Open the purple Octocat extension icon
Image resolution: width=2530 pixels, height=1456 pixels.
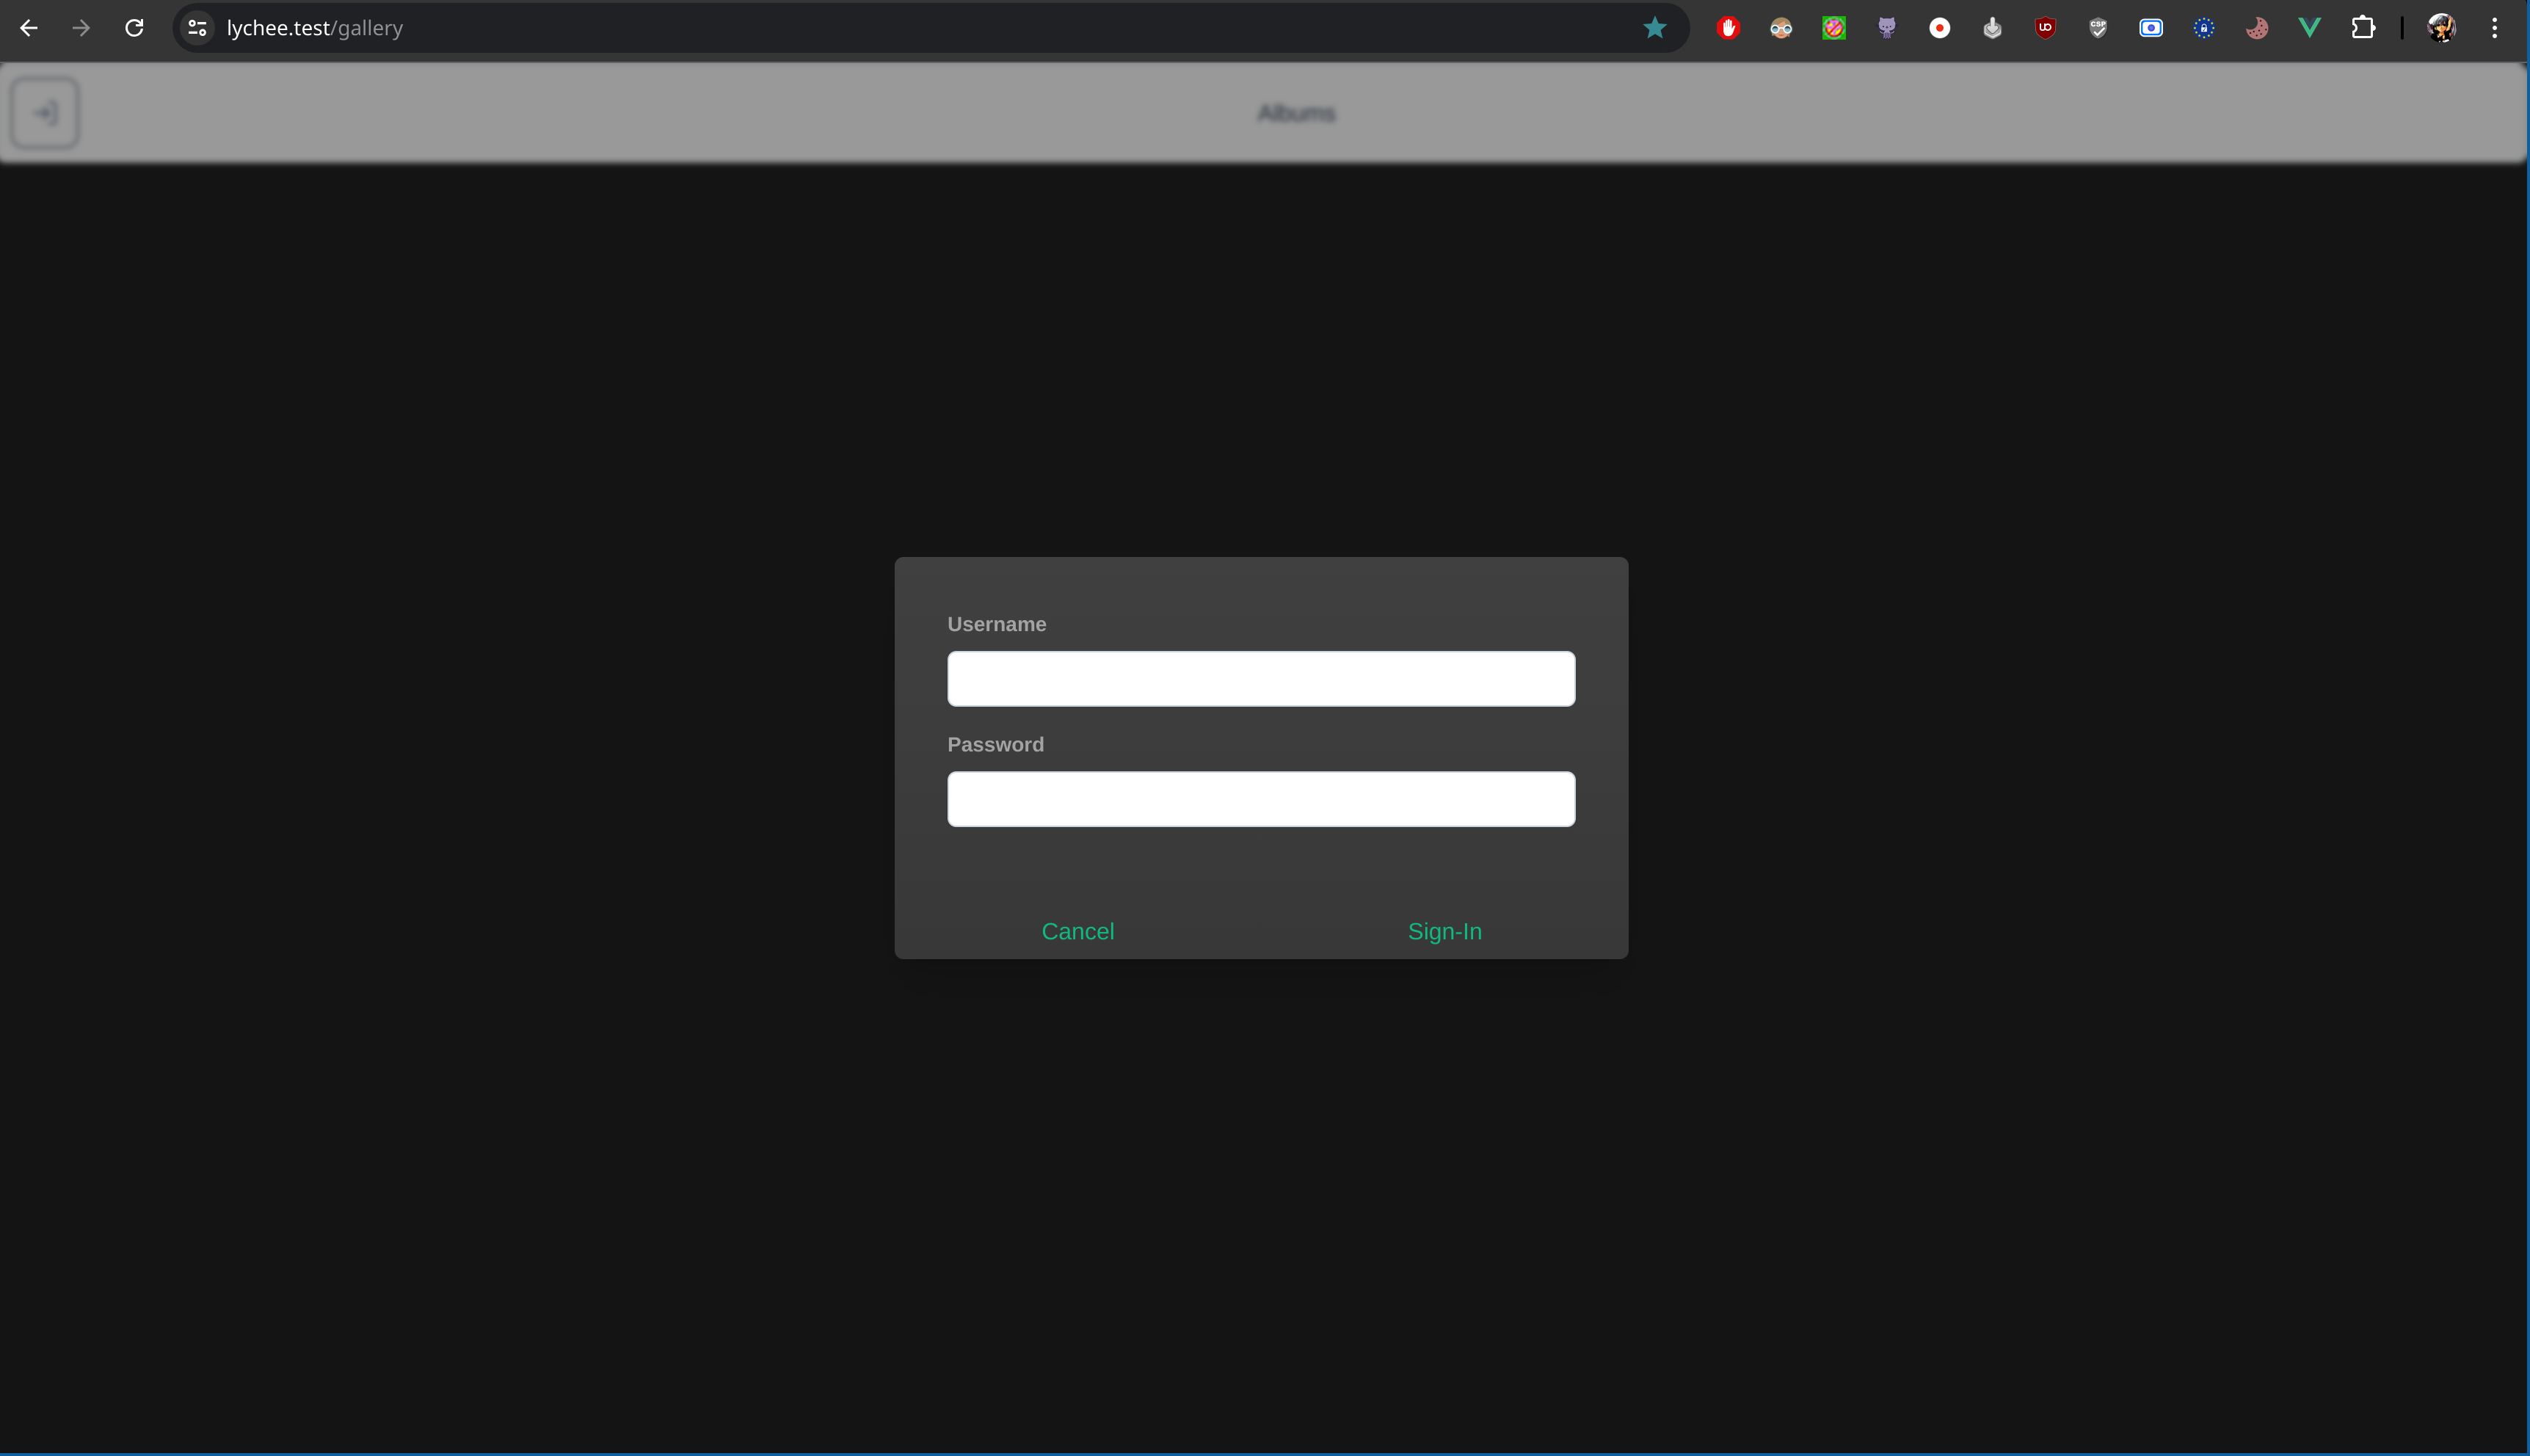[x=1887, y=28]
